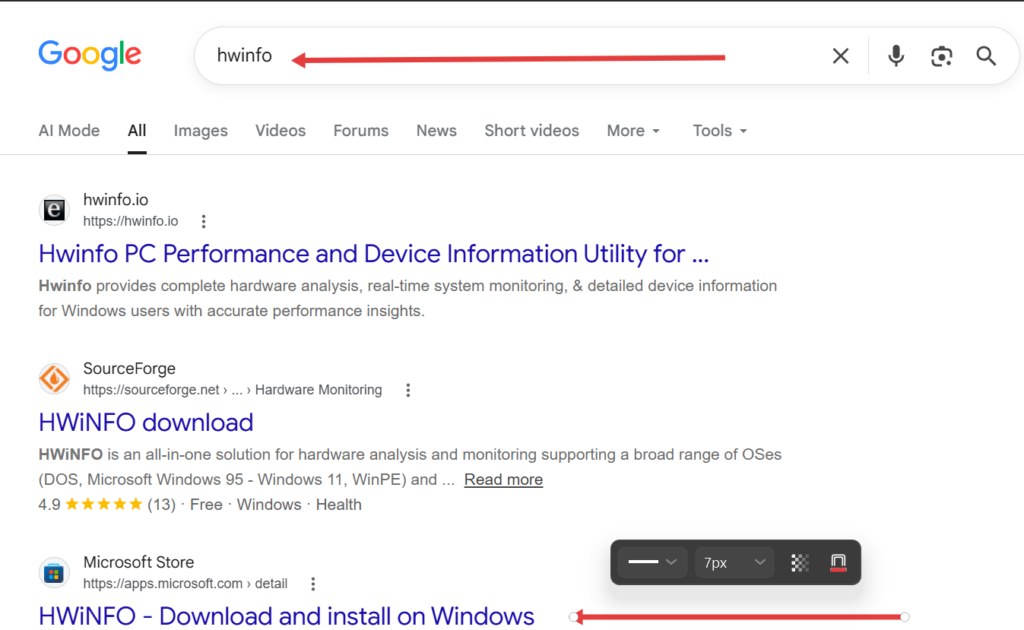Open Google Lens image search icon
This screenshot has height=630, width=1024.
coord(941,56)
